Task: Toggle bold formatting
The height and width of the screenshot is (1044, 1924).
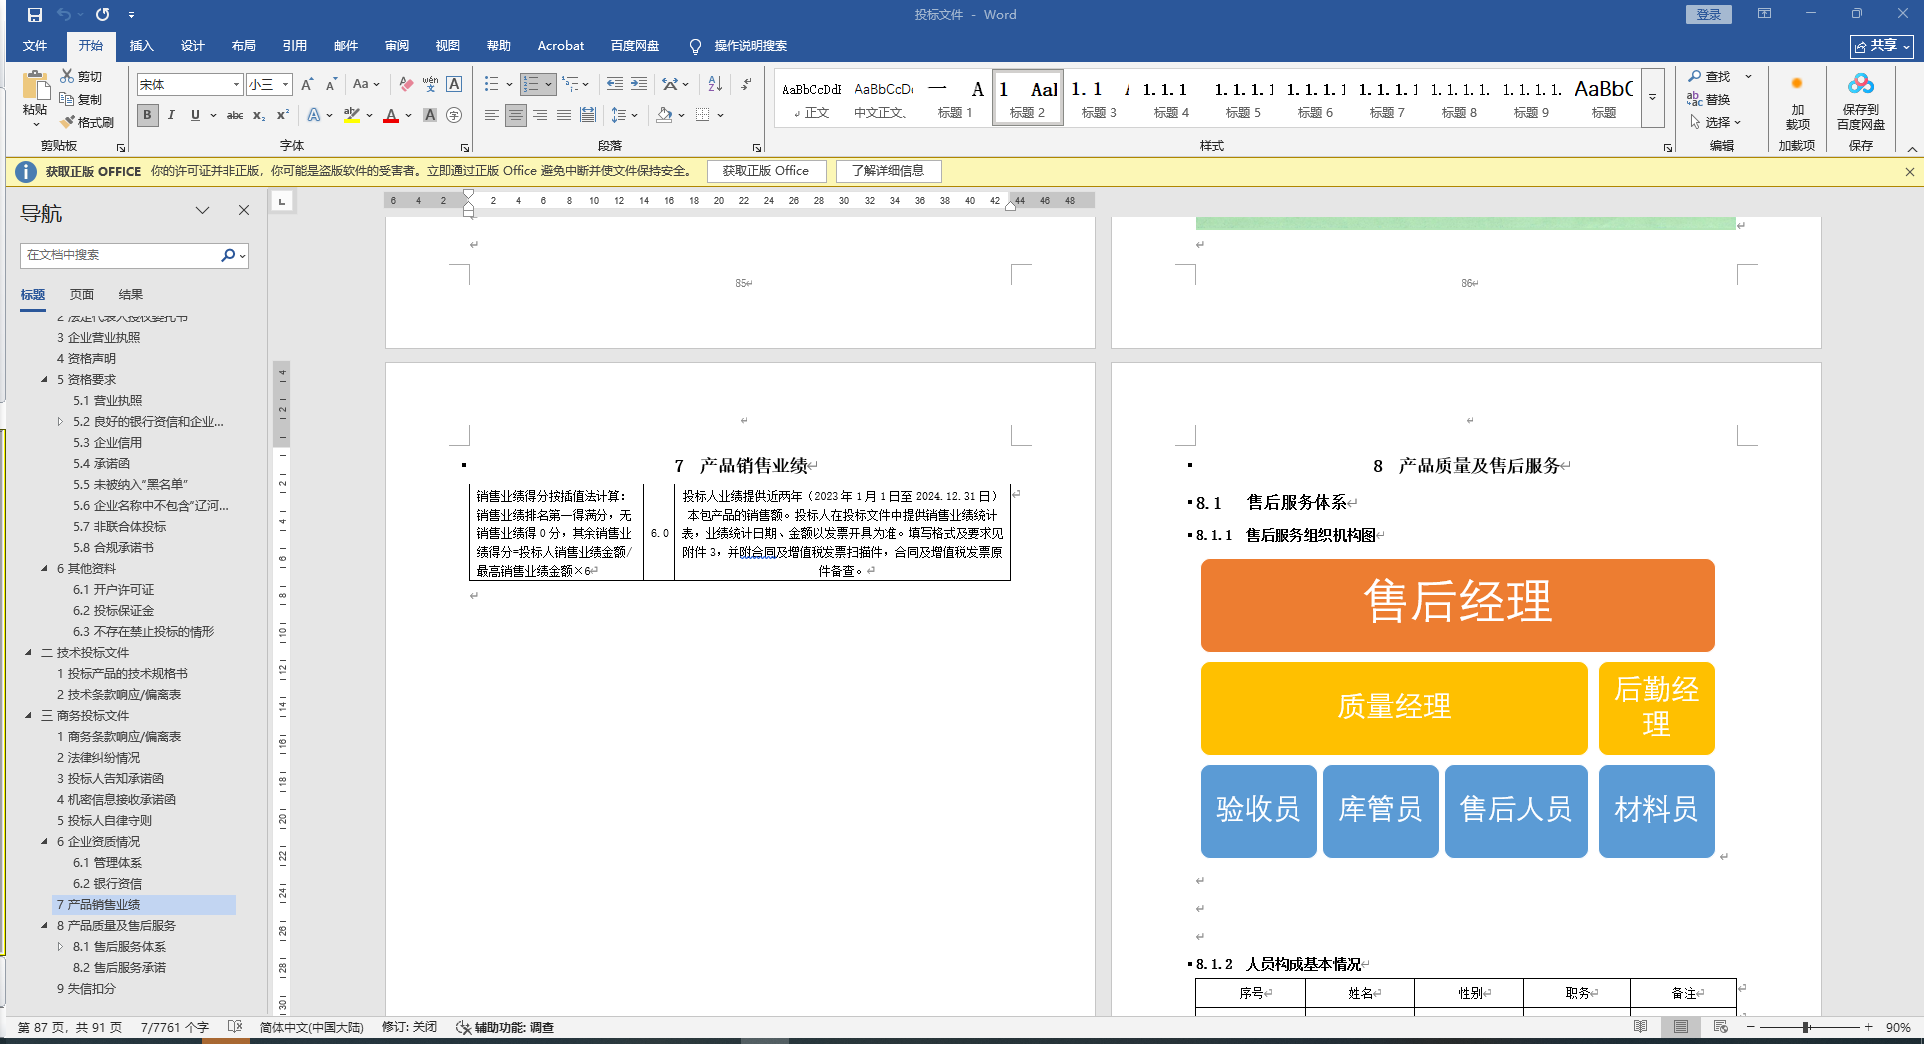Action: [148, 115]
